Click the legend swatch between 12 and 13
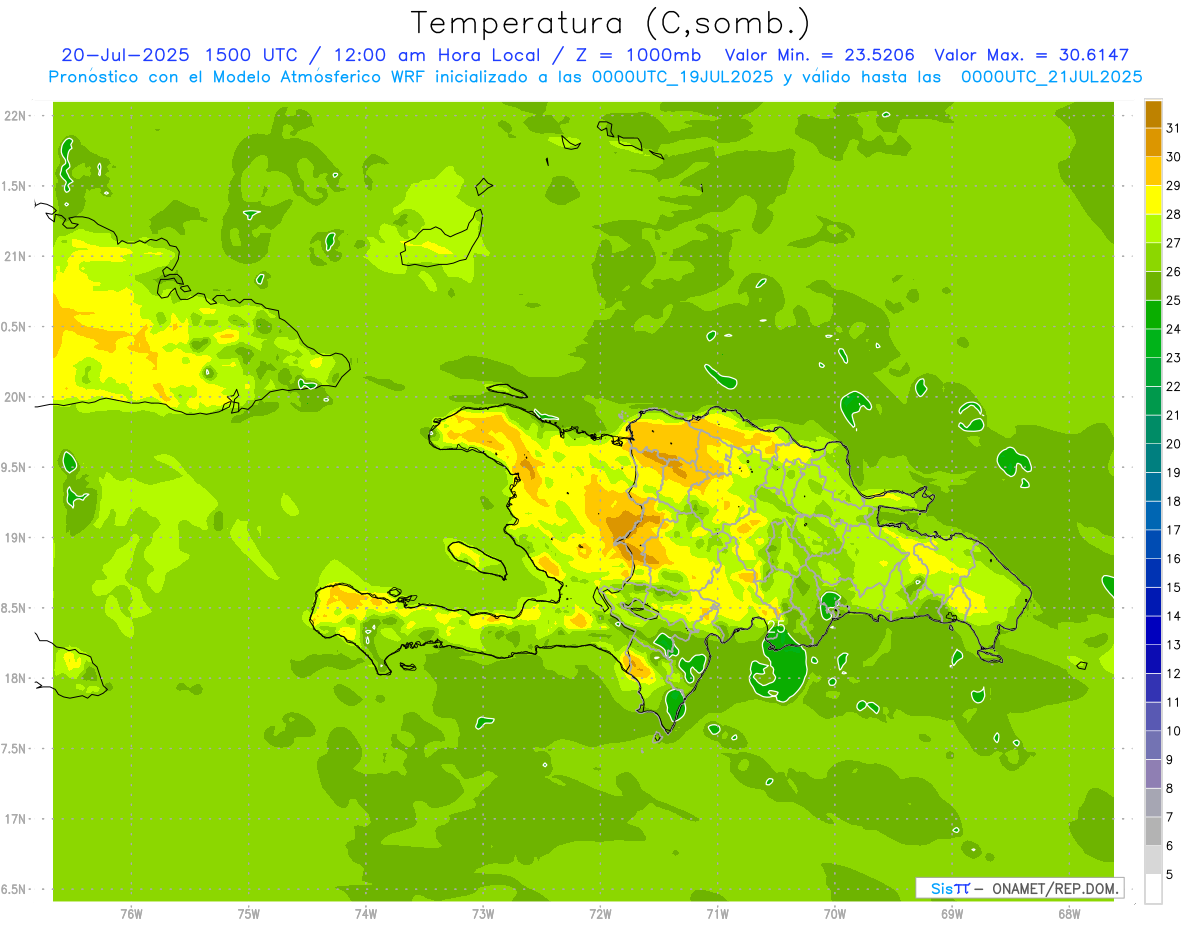The width and height of the screenshot is (1200, 927). point(1153,659)
